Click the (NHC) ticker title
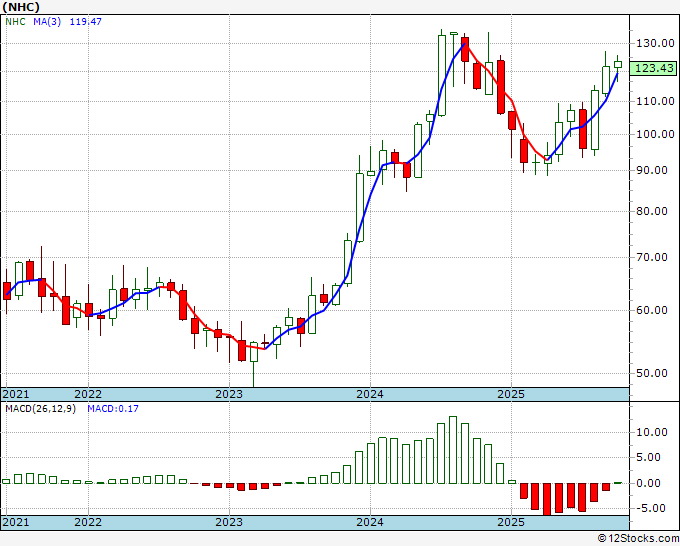 (x=22, y=7)
